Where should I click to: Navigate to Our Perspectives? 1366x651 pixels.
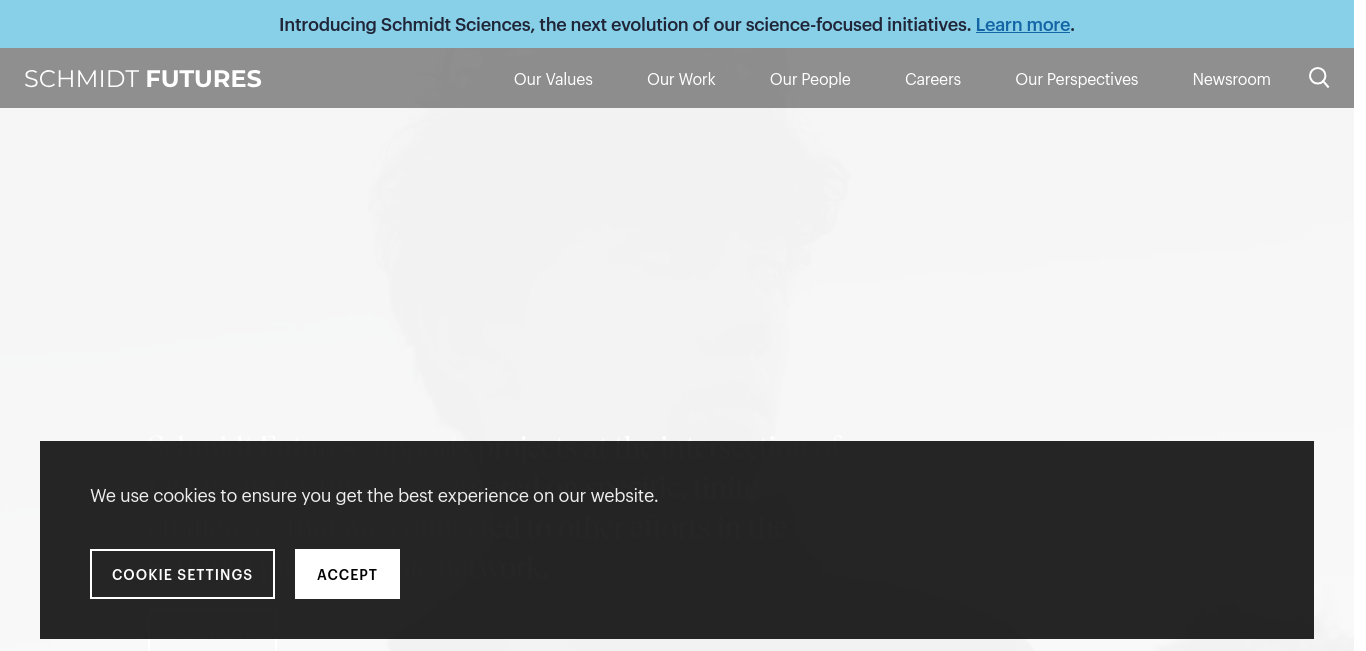(x=1077, y=79)
